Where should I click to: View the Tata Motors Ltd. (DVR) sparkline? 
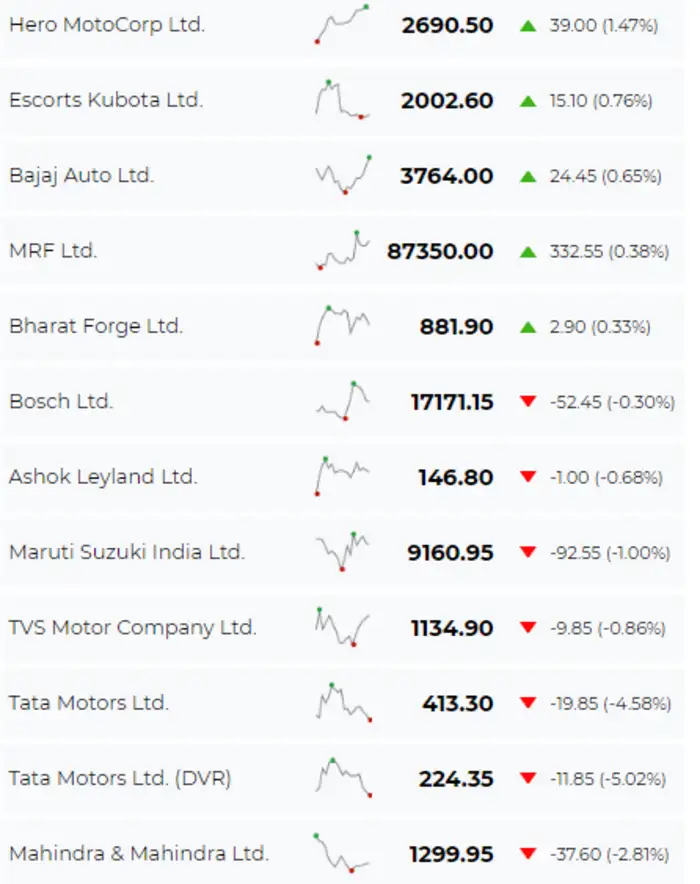point(343,777)
